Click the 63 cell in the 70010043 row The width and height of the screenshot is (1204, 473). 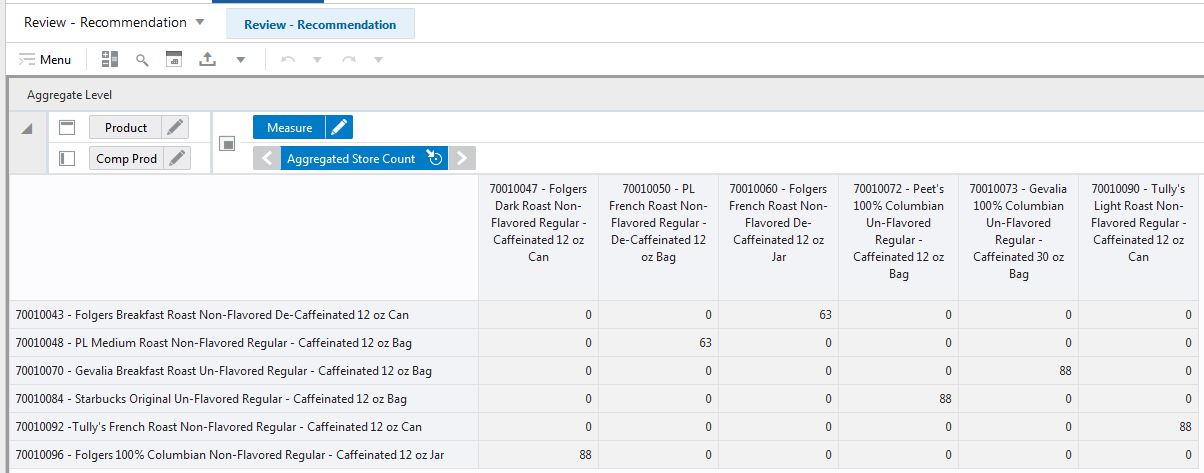(x=778, y=314)
